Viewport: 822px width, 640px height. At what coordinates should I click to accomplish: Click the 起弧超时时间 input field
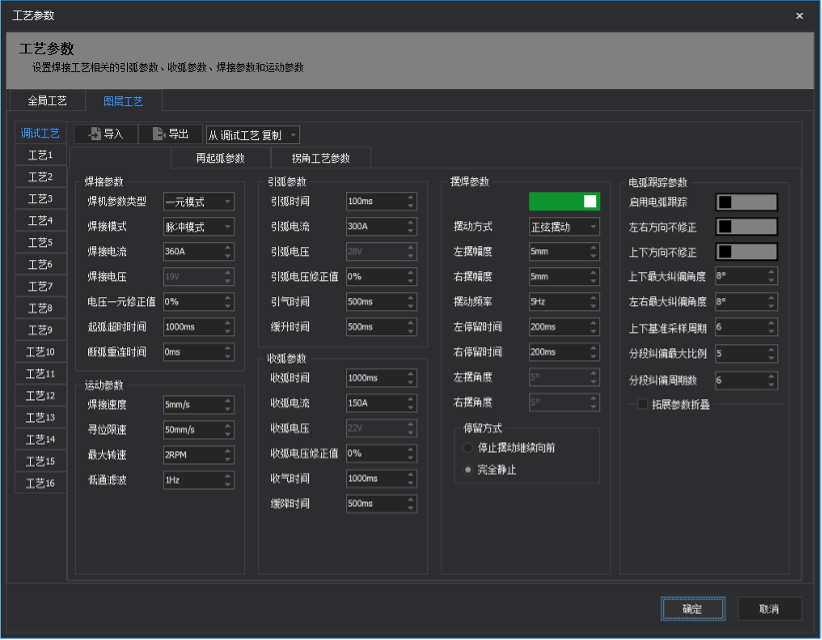click(192, 327)
